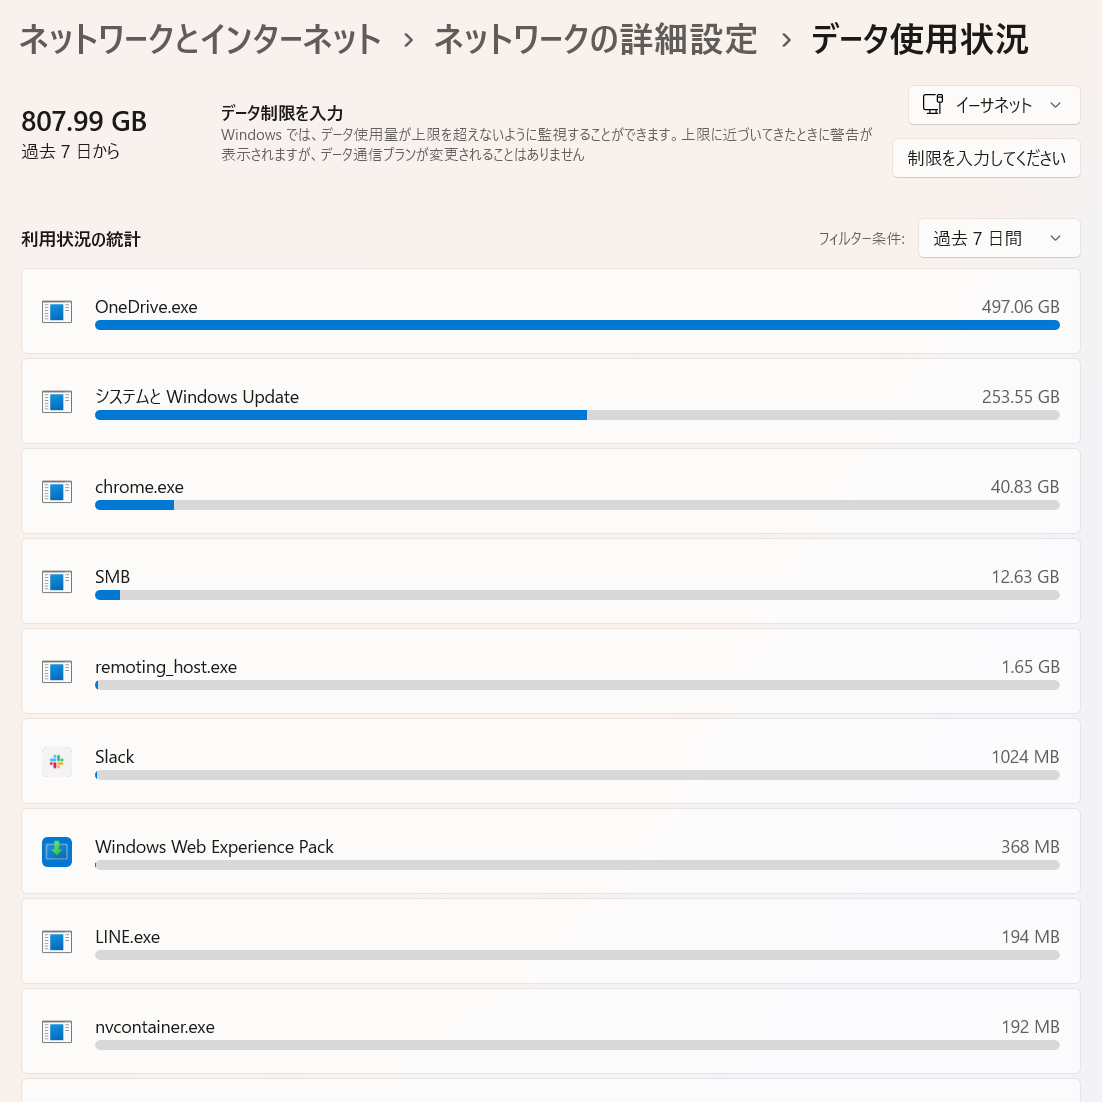Click the chrome.exe application icon

pyautogui.click(x=57, y=491)
